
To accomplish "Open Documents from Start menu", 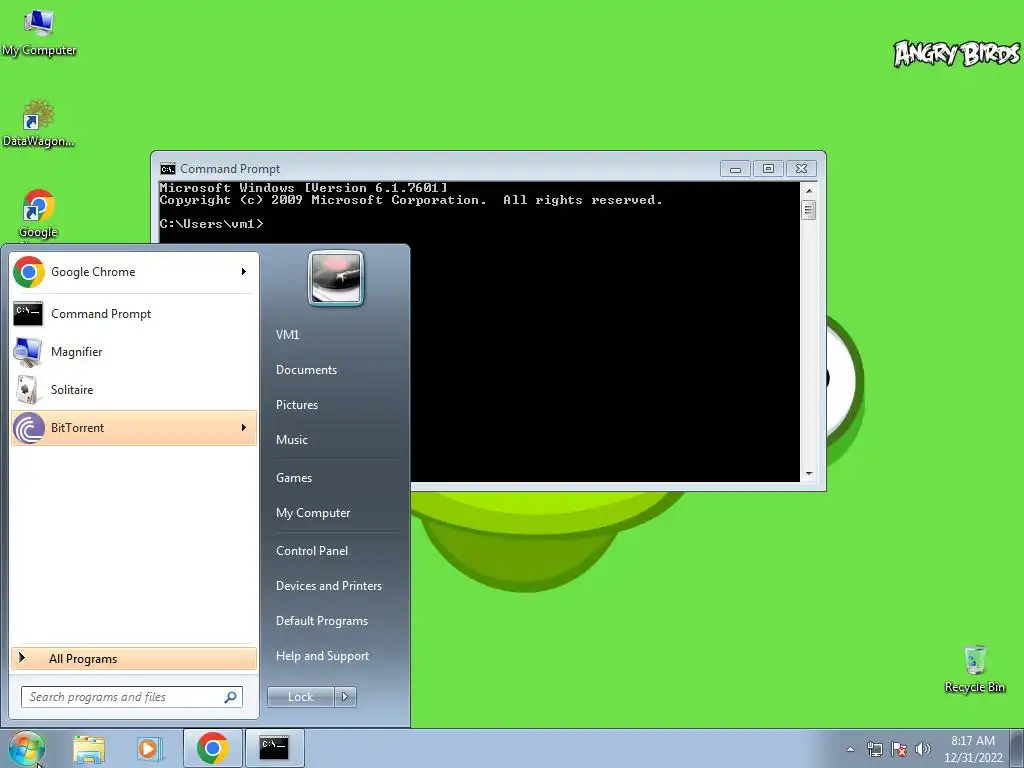I will coord(306,370).
